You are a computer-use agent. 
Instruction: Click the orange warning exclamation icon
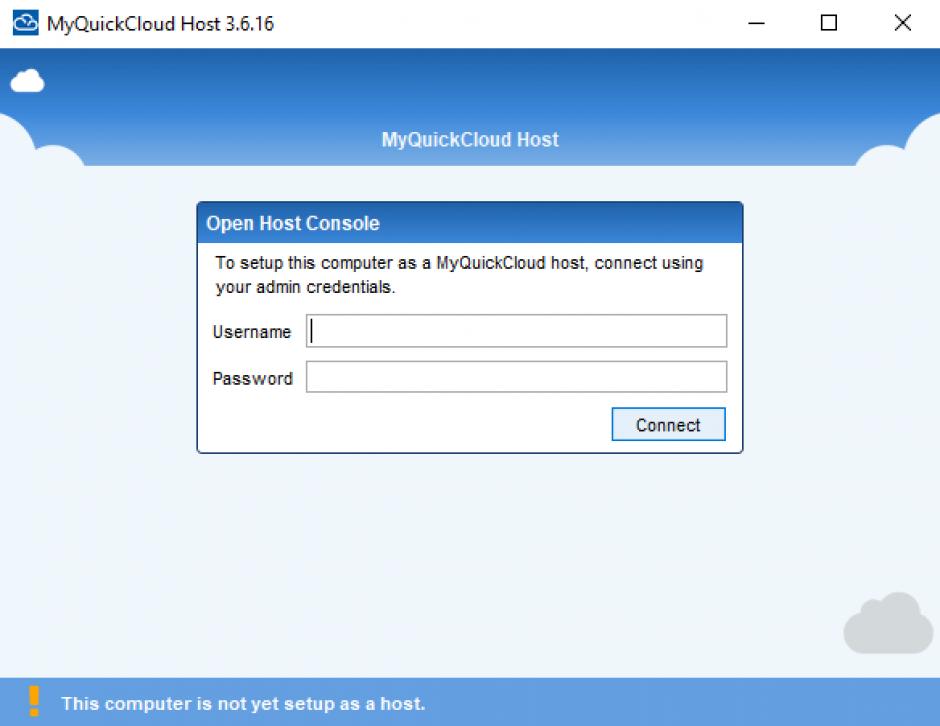point(34,701)
